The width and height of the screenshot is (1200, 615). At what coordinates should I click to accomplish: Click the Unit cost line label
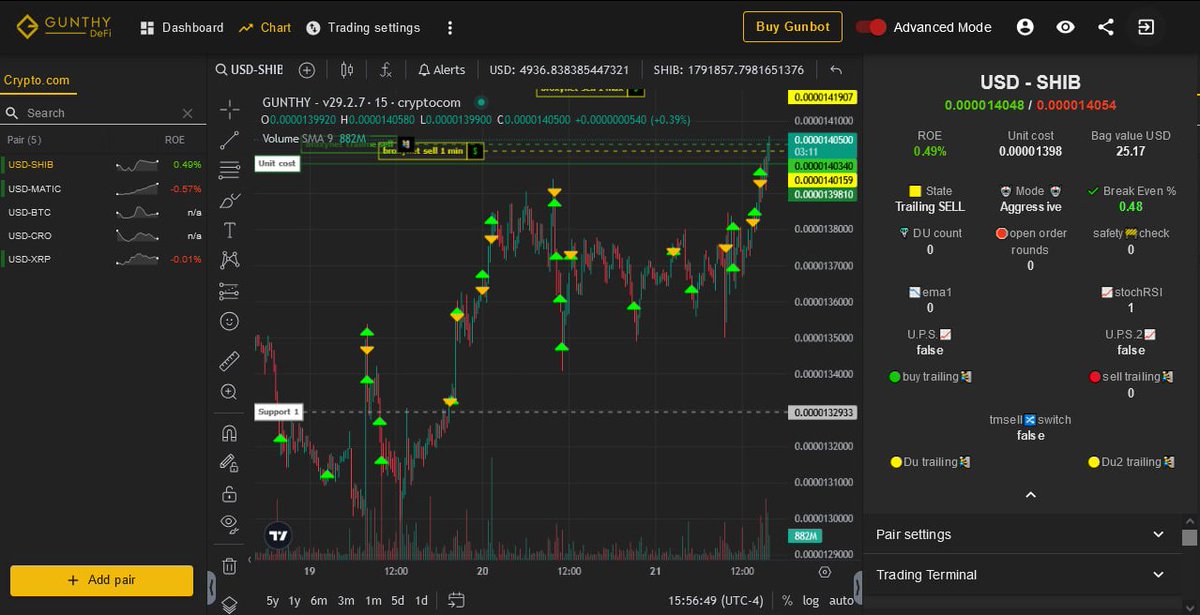pos(277,163)
